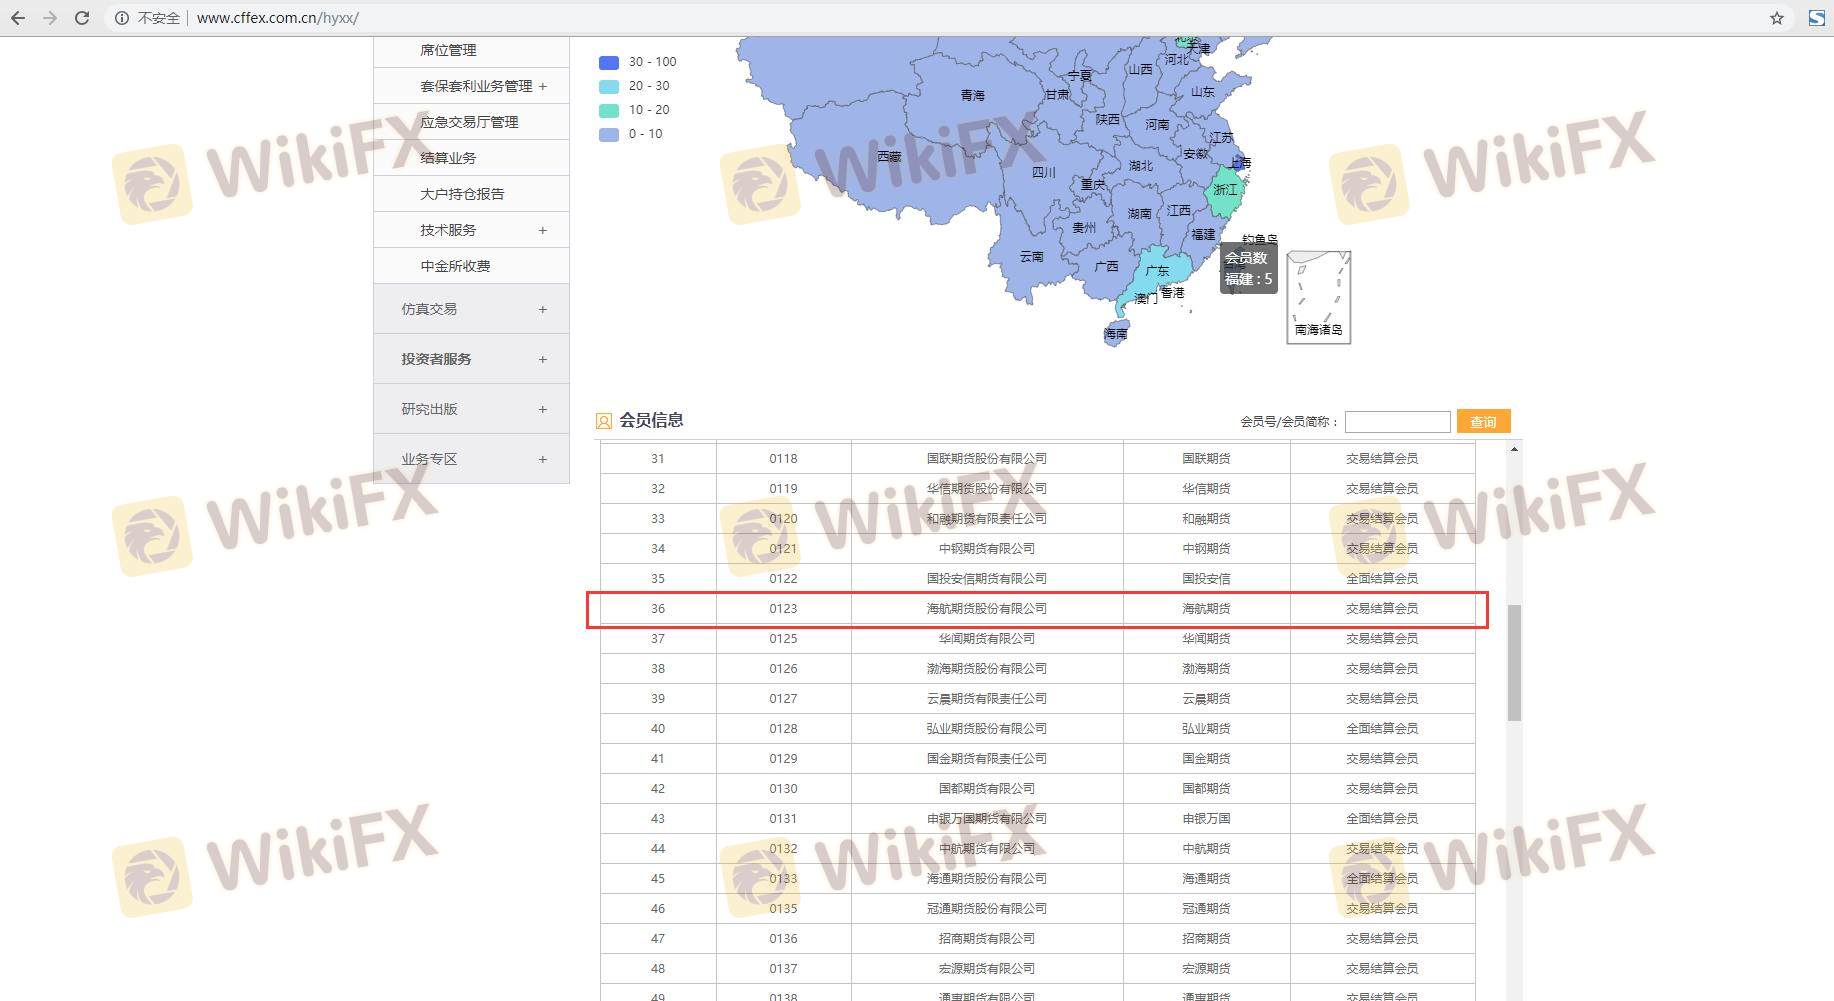Screen dimensions: 1834x1001
Task: Open the 结算业务 menu item
Action: 448,158
